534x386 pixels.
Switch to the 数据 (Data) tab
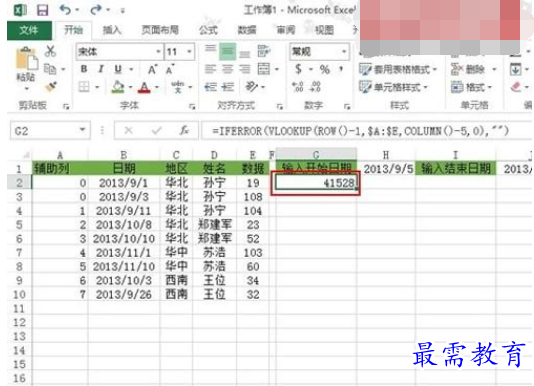(x=247, y=30)
